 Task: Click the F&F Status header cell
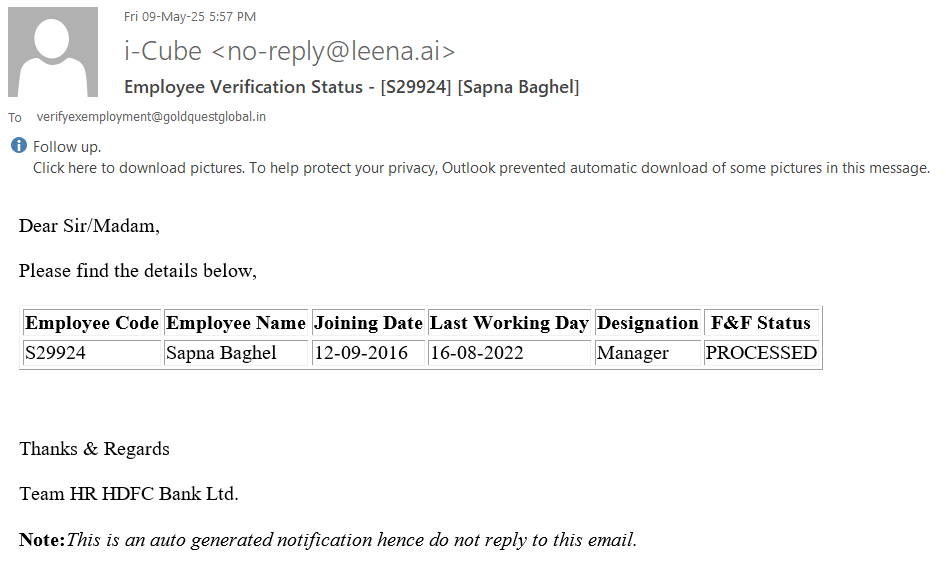[x=760, y=323]
